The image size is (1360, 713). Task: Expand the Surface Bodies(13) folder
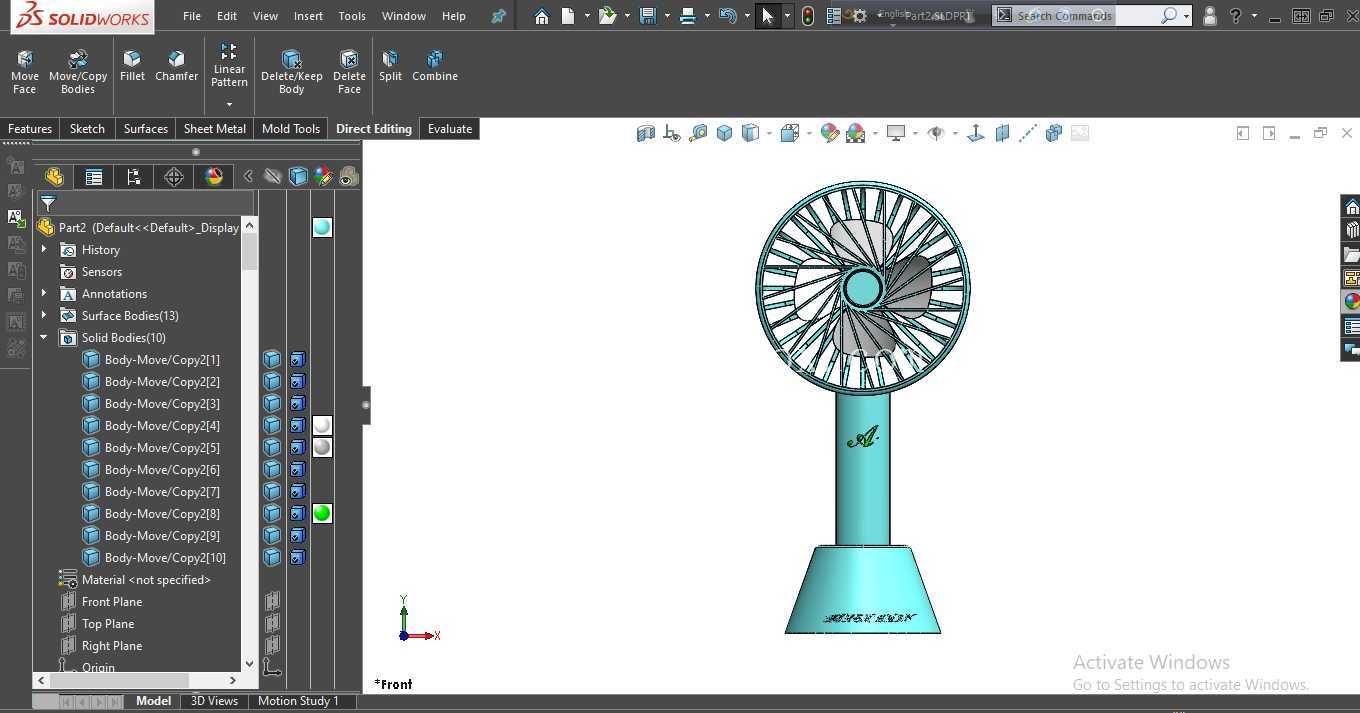tap(44, 316)
